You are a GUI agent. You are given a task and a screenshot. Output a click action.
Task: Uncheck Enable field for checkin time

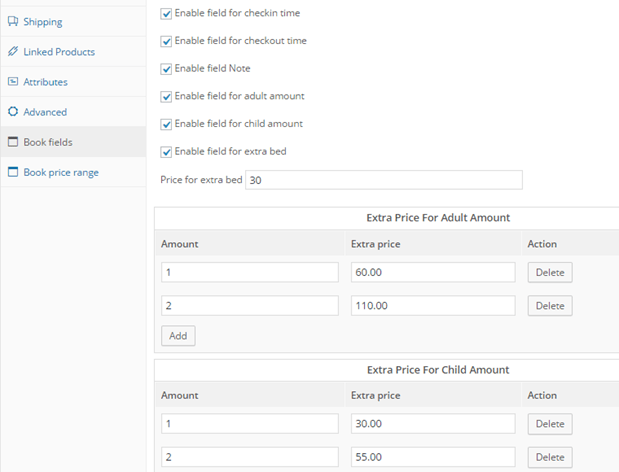[x=166, y=14]
